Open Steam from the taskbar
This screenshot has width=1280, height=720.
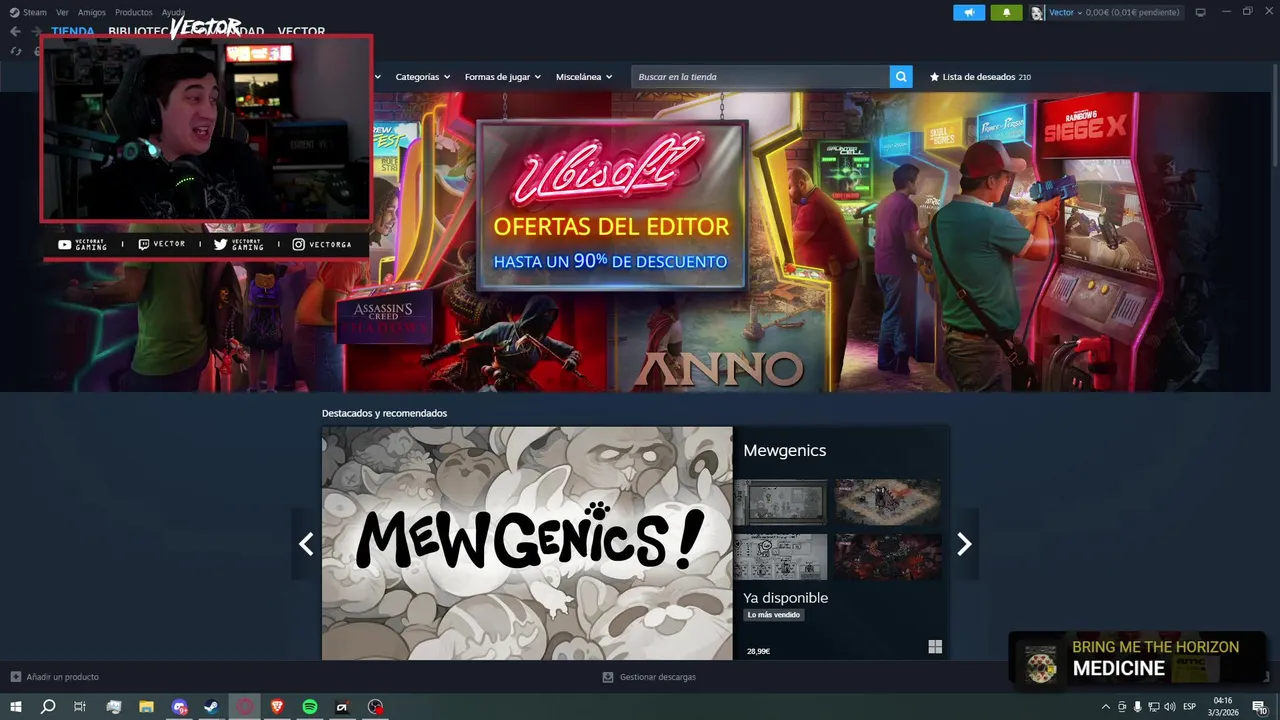coord(211,707)
